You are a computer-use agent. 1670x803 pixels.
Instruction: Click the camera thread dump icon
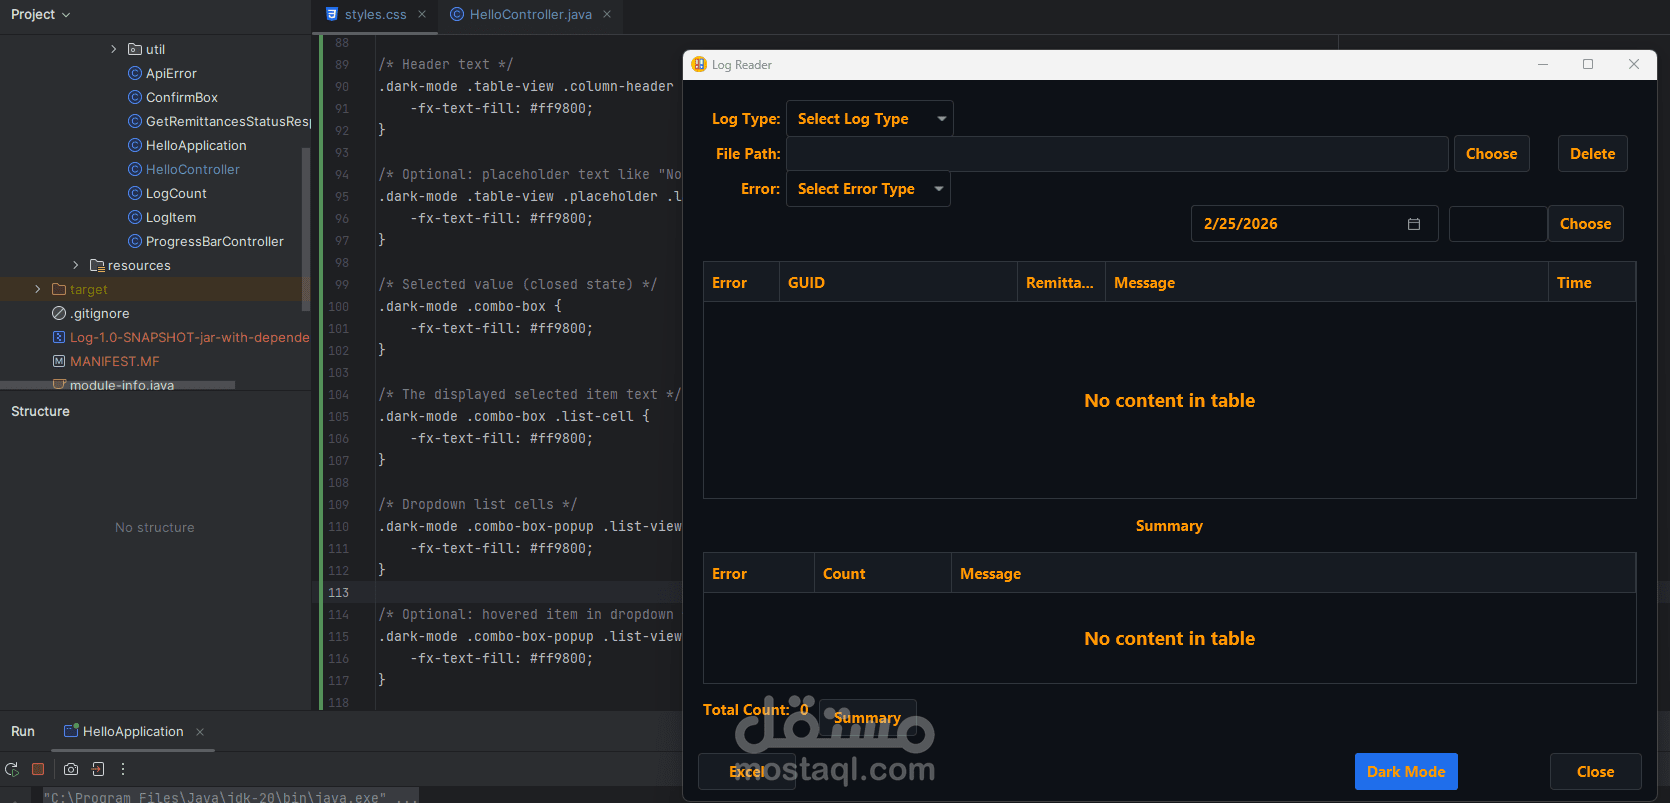[x=71, y=769]
